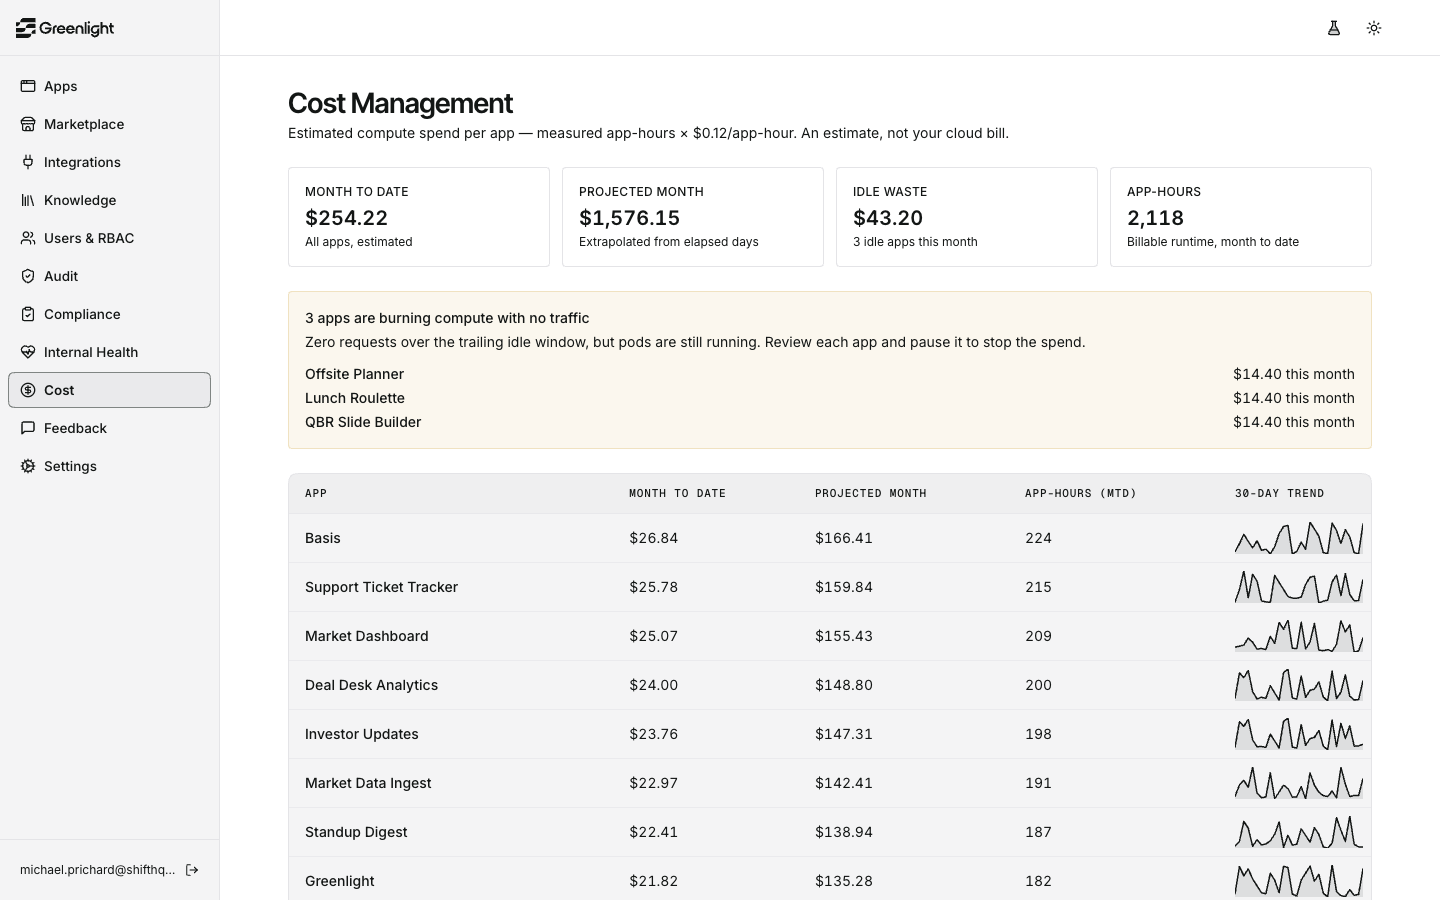
Task: Click the Deal Desk Analytics row name
Action: 371,685
